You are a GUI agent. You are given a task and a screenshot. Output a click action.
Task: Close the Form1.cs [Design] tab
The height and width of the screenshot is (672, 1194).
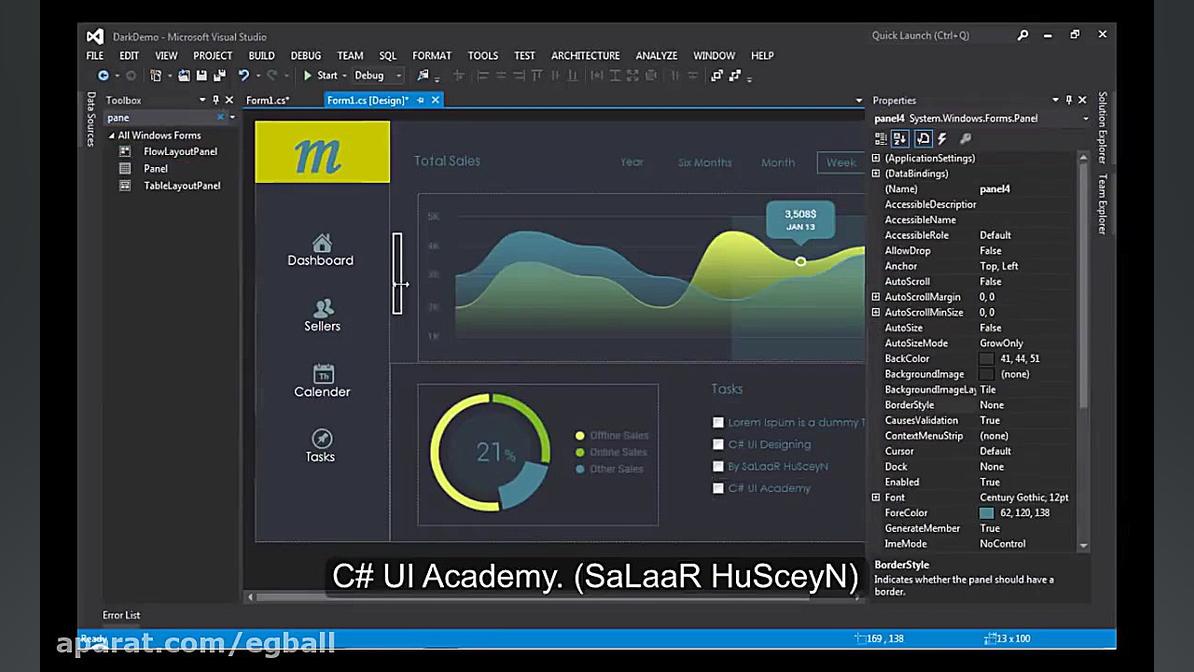436,100
